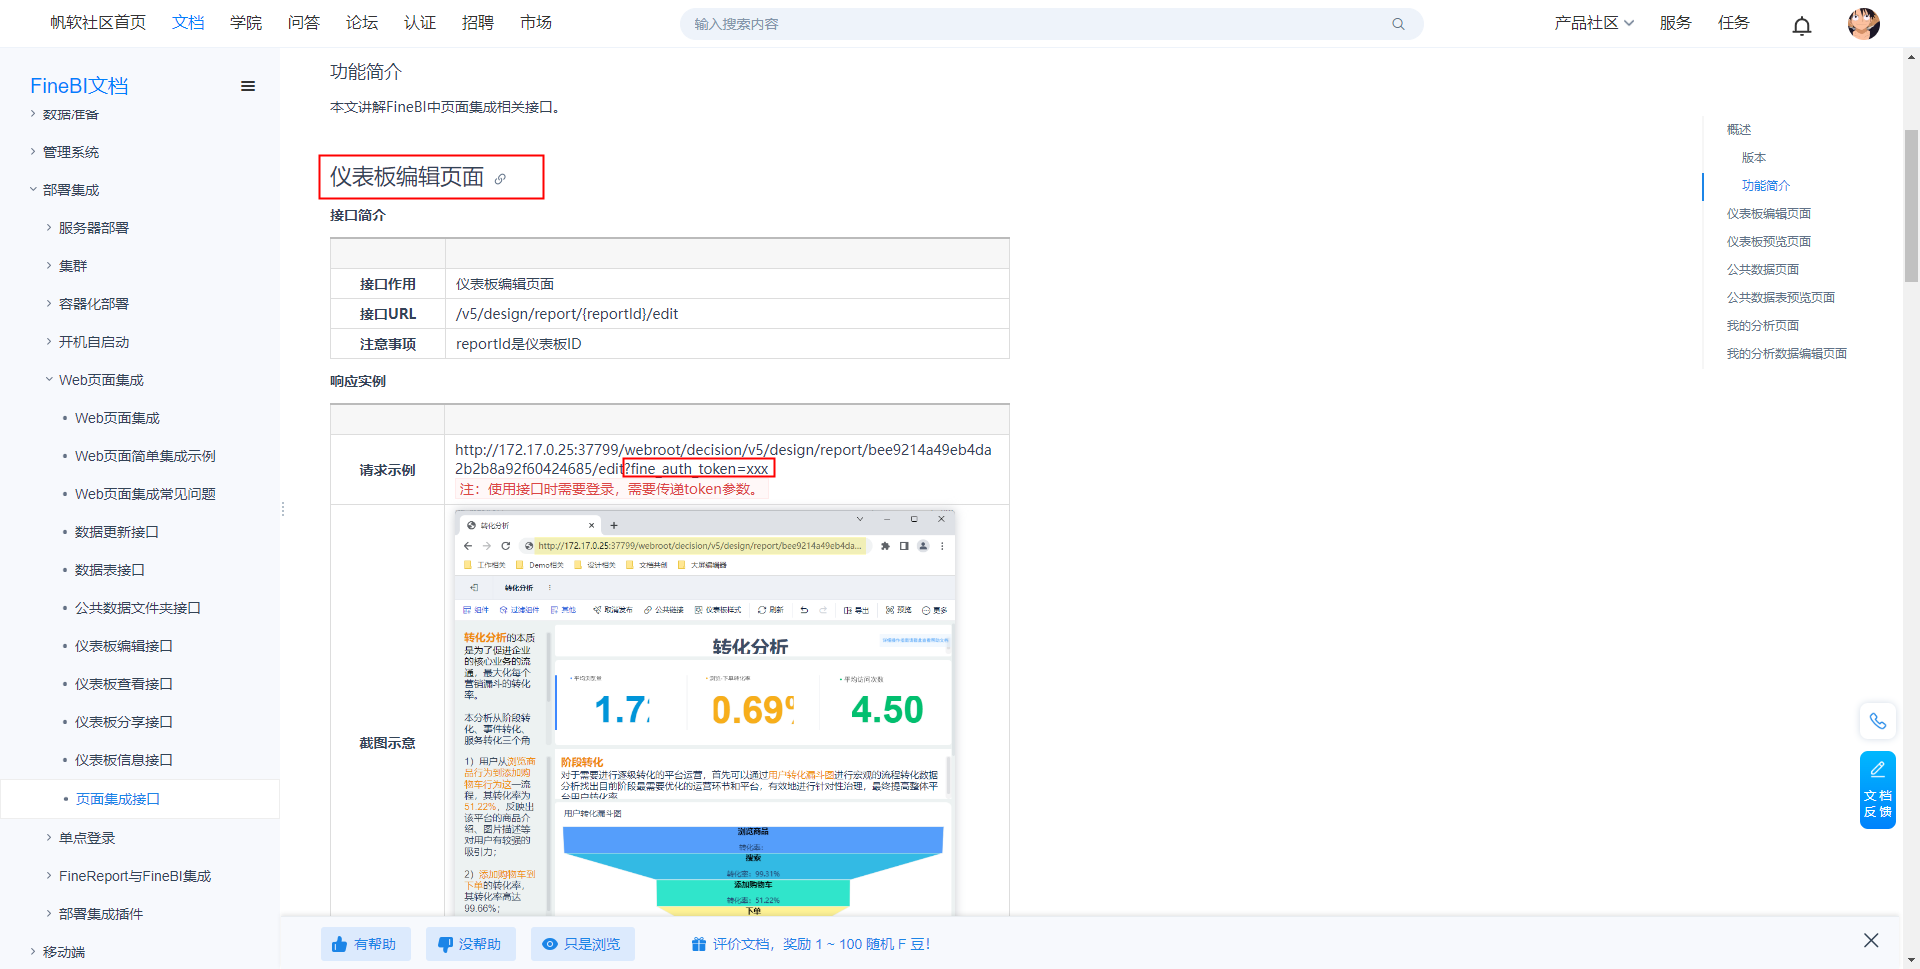1920x969 pixels.
Task: Open 仪表板查看接口 doc
Action: click(124, 684)
